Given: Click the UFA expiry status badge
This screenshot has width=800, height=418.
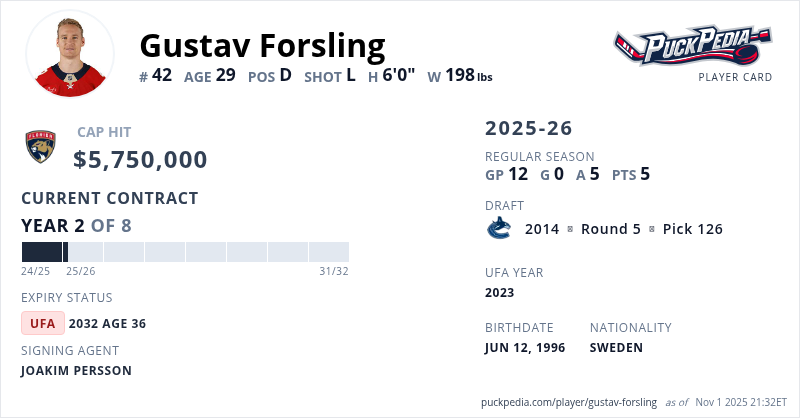Looking at the screenshot, I should pyautogui.click(x=43, y=323).
